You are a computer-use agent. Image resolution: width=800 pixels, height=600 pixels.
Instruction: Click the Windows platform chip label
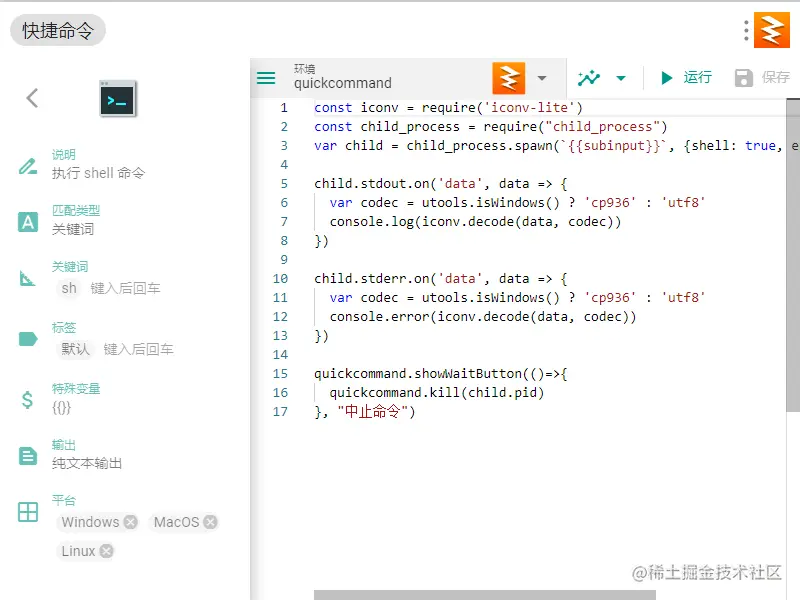click(90, 522)
